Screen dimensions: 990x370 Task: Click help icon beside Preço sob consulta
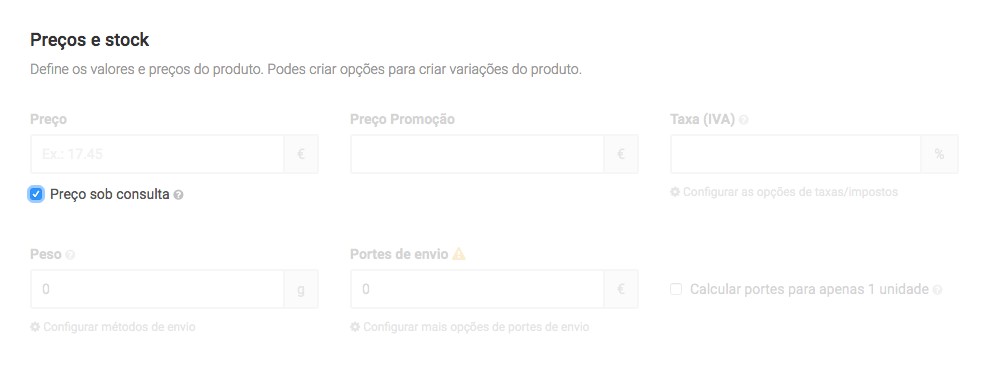[179, 195]
